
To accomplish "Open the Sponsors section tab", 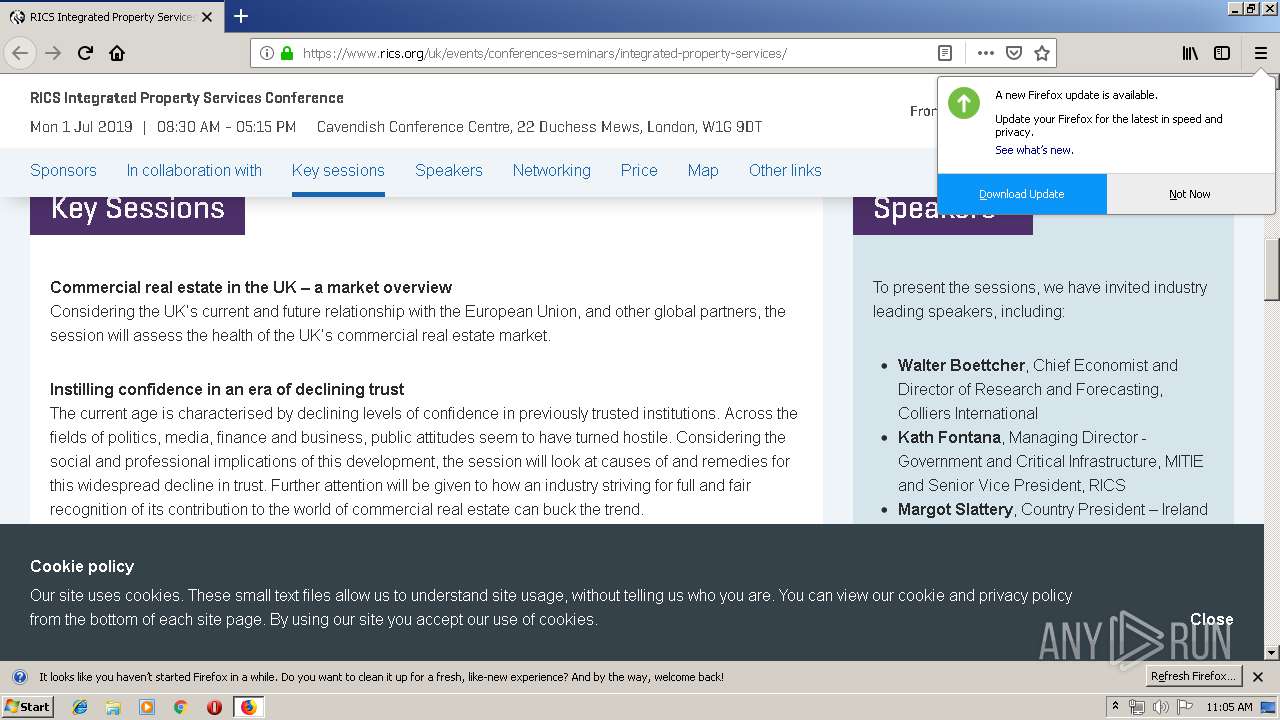I will pos(63,170).
